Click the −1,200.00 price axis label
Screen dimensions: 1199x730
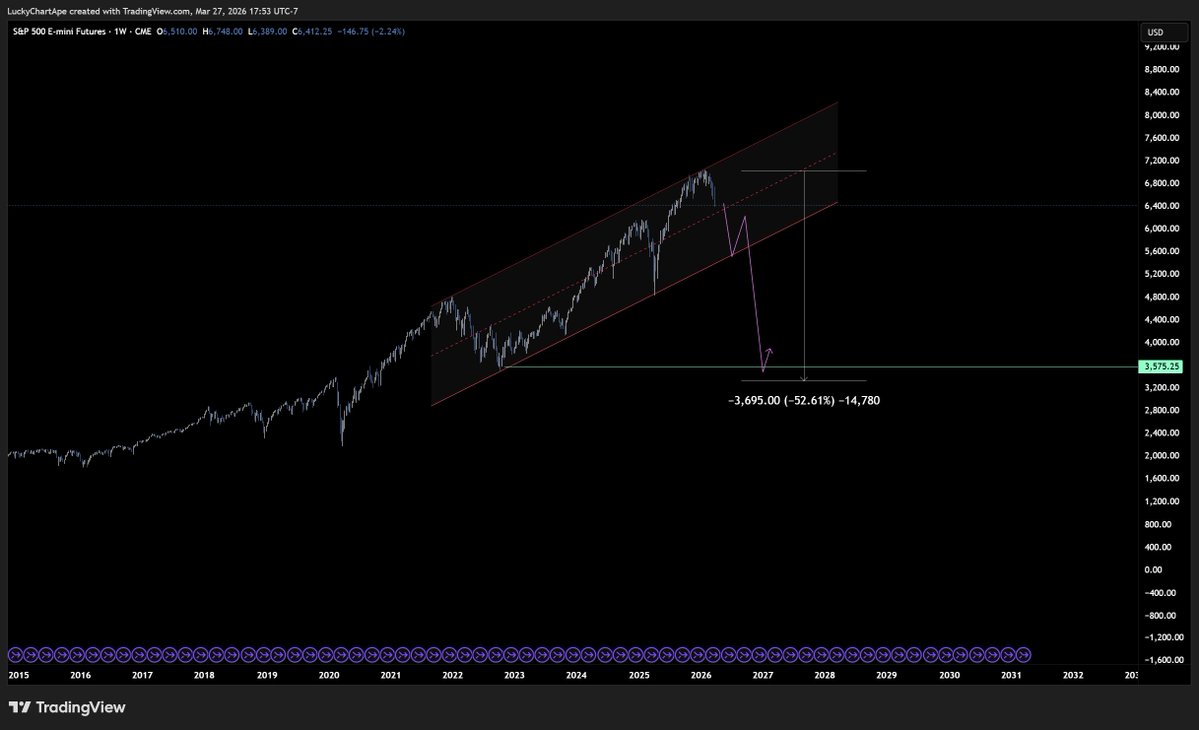(x=1164, y=638)
